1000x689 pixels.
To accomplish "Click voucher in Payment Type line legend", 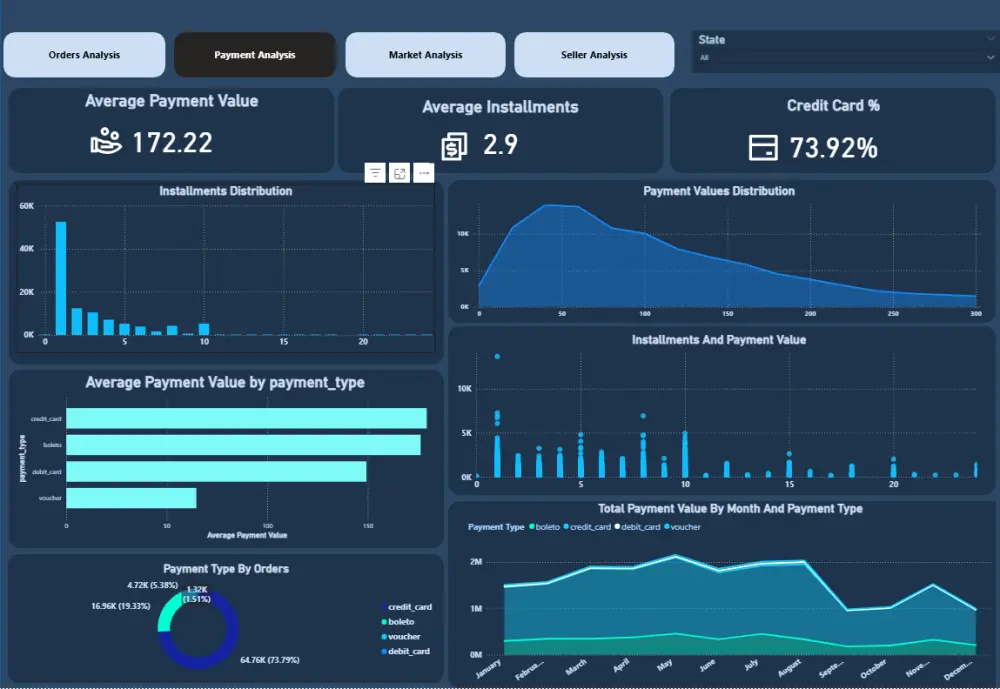I will click(x=682, y=527).
